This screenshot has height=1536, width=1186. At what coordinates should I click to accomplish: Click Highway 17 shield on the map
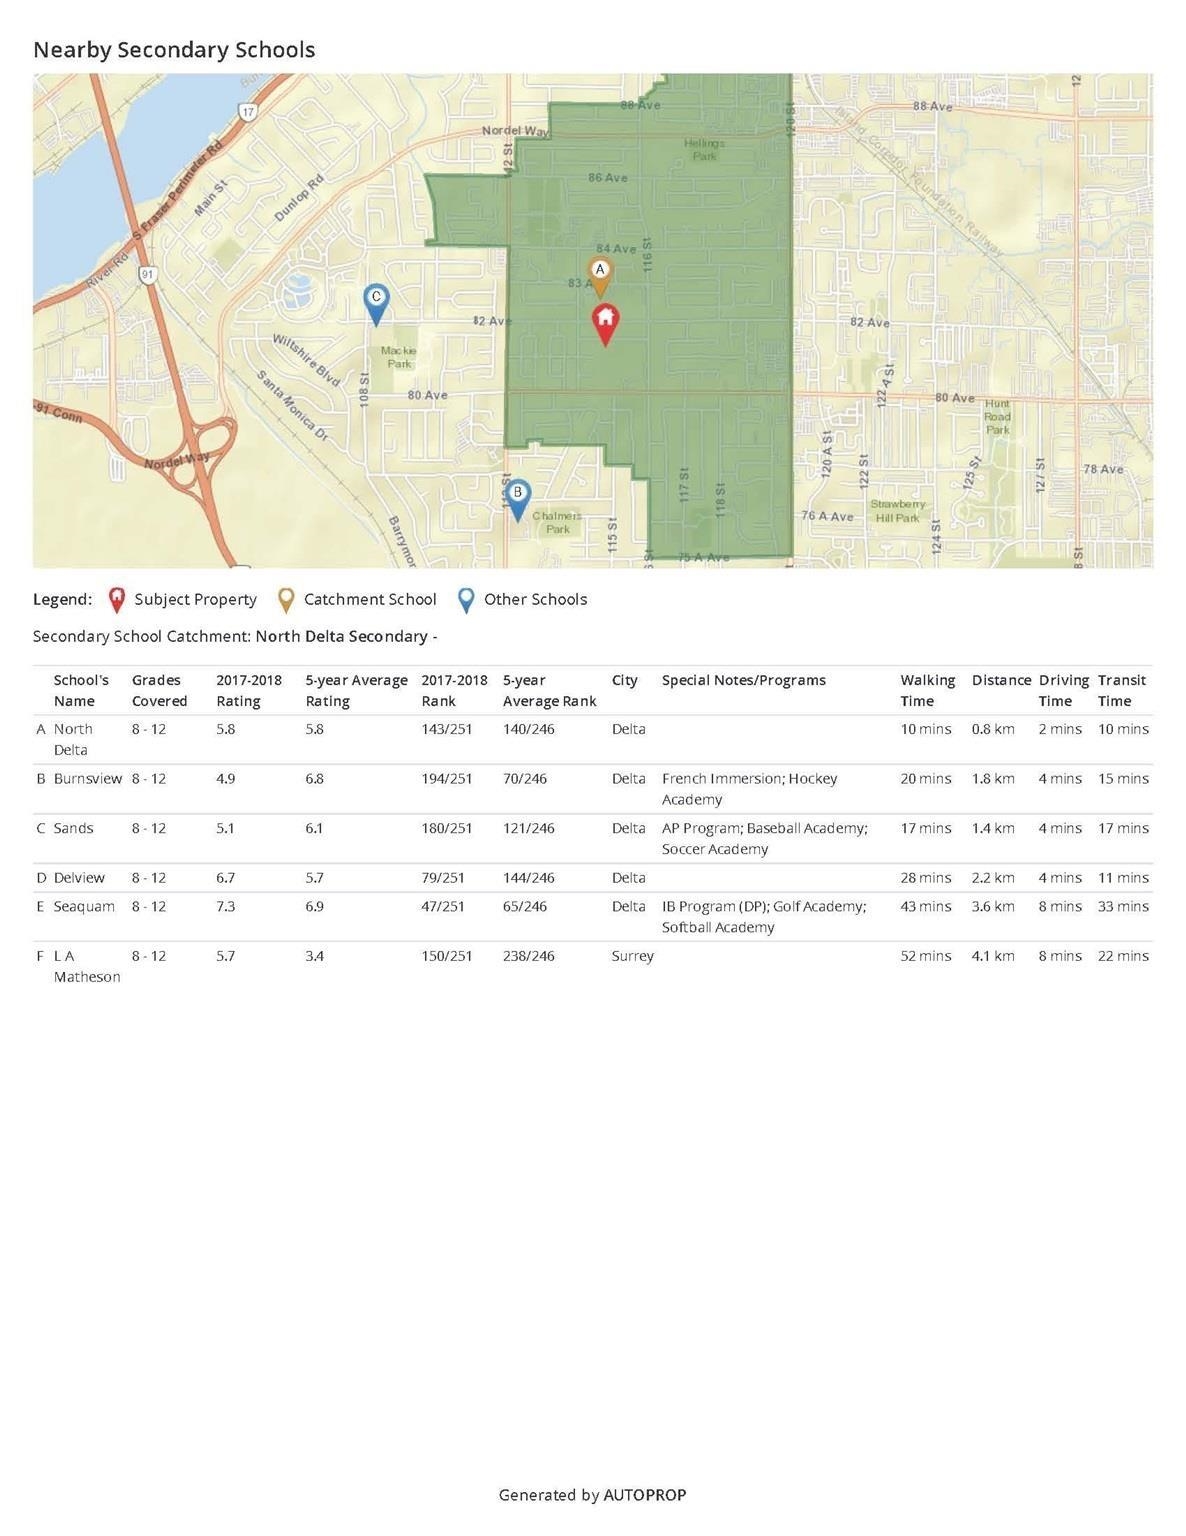[248, 112]
